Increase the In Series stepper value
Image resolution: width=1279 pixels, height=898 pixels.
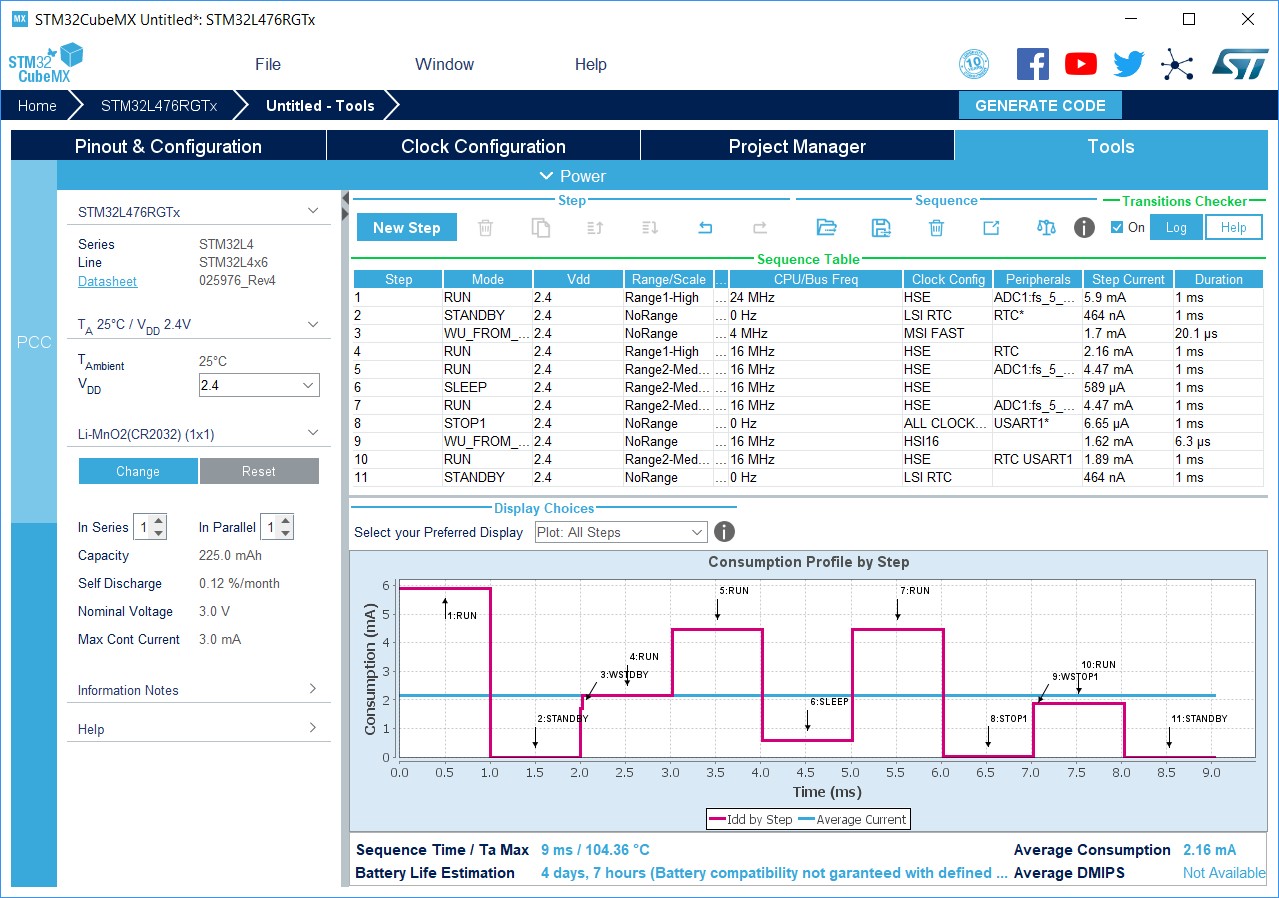pos(160,521)
